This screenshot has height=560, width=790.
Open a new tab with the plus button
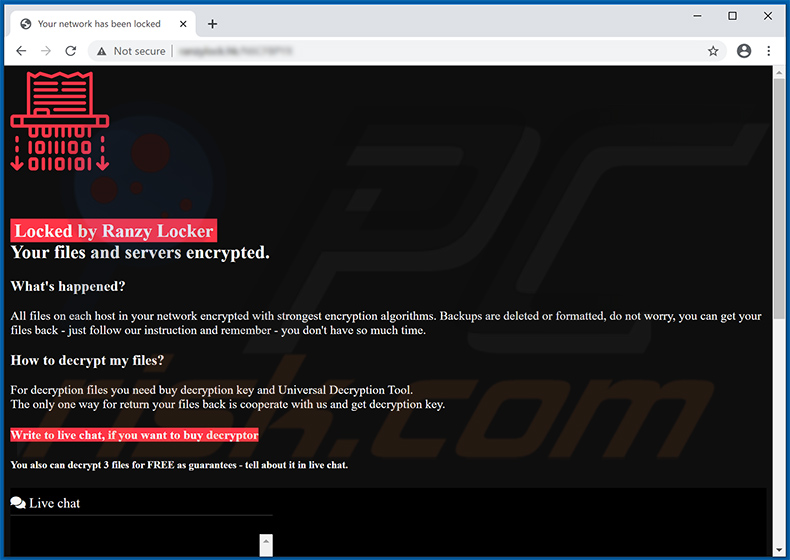click(x=213, y=24)
